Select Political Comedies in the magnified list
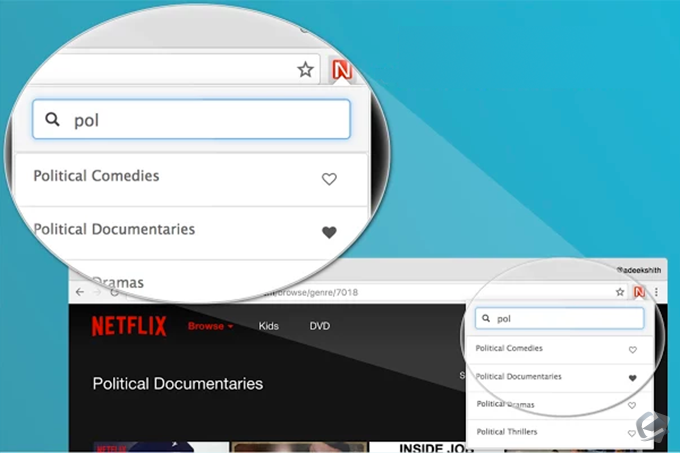The height and width of the screenshot is (453, 680). tap(96, 176)
